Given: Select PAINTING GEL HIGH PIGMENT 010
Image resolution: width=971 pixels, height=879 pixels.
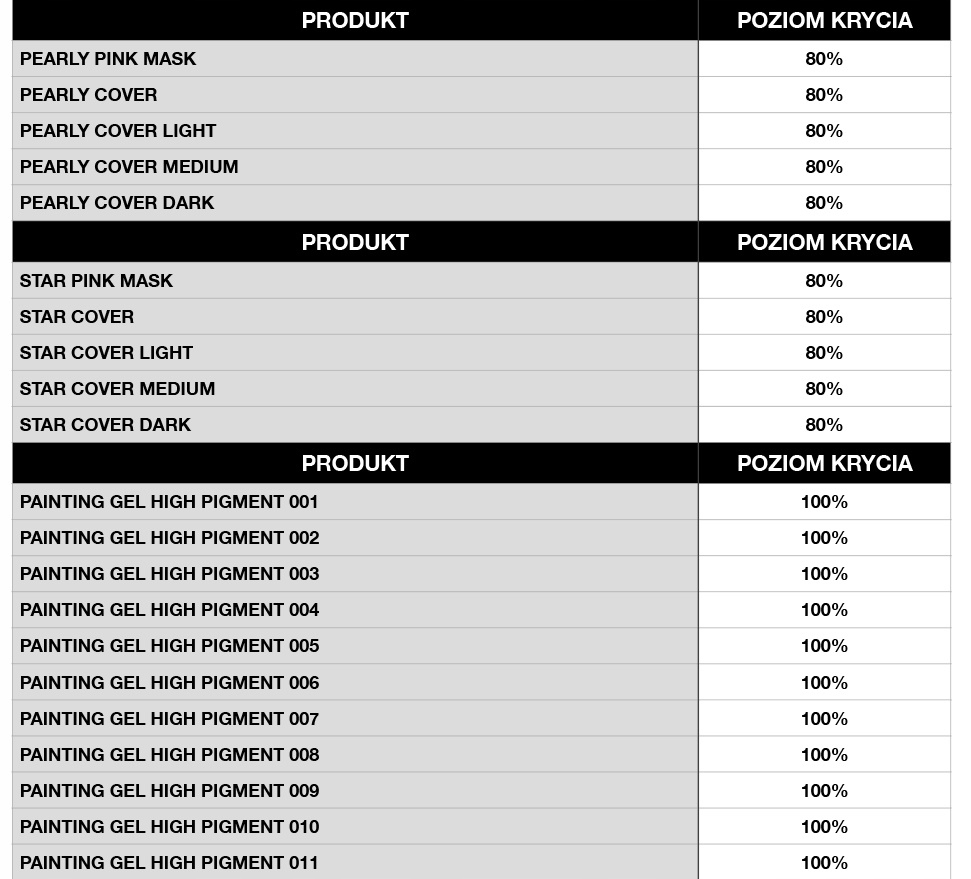Looking at the screenshot, I should coord(169,826).
